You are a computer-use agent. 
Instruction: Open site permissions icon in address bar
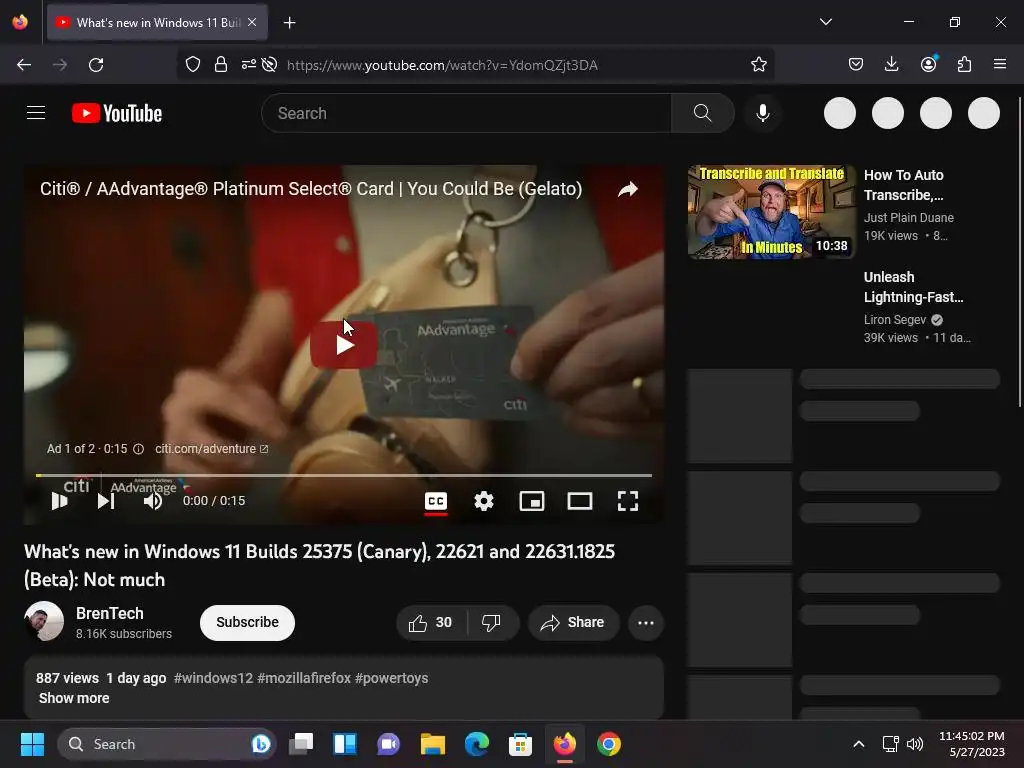(248, 64)
